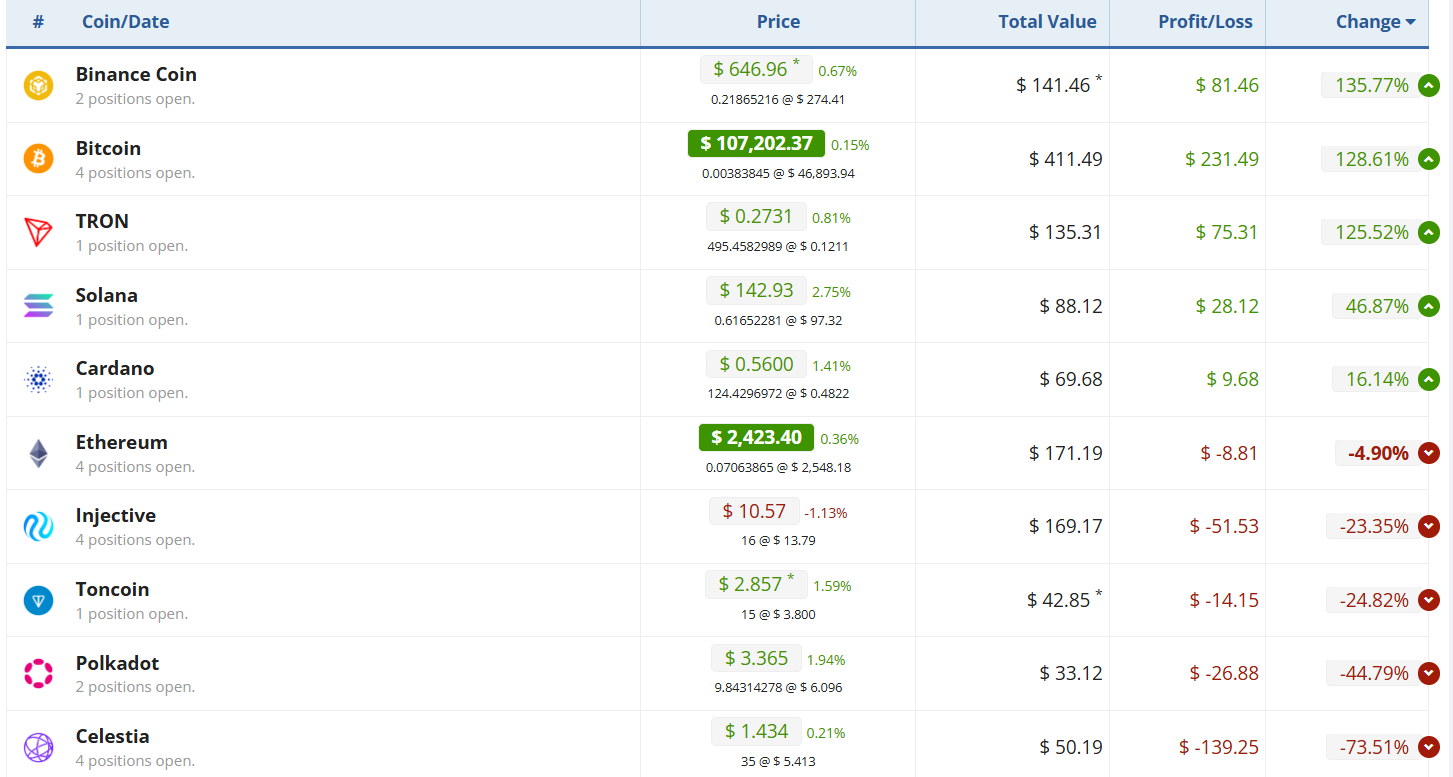Open the Ethereum name link
Screen dimensions: 1453x777
(x=122, y=442)
